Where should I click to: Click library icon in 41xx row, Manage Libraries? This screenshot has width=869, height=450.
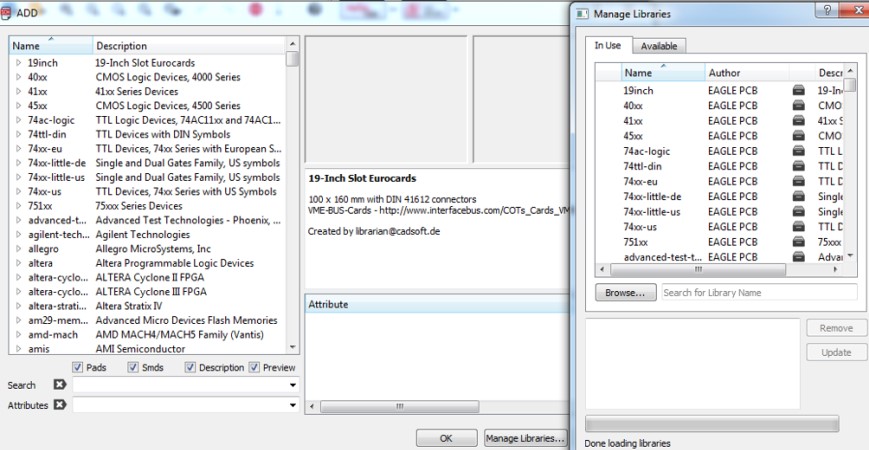799,120
